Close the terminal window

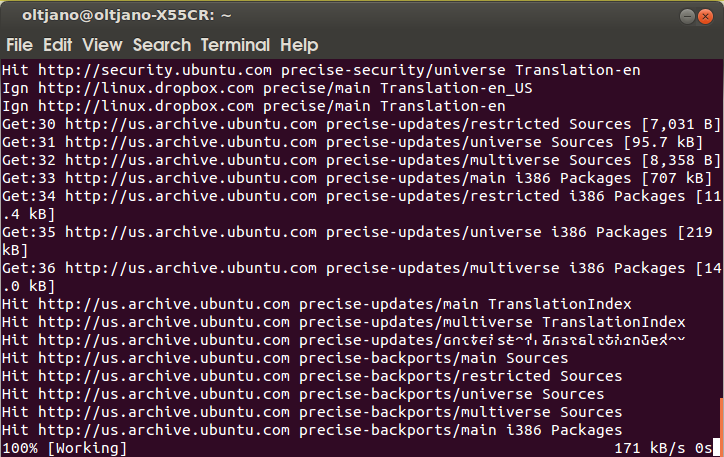point(706,16)
